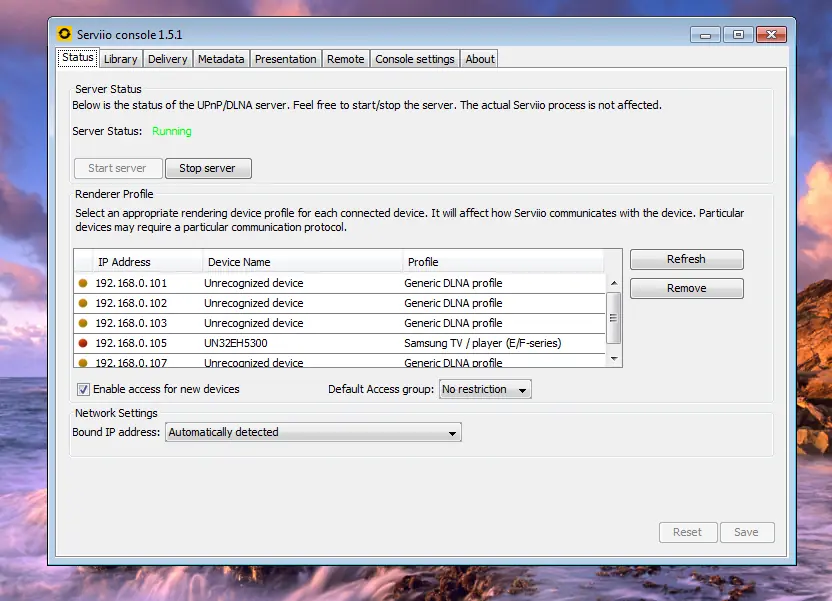Image resolution: width=832 pixels, height=601 pixels.
Task: Close the Serviio console window
Action: click(772, 34)
